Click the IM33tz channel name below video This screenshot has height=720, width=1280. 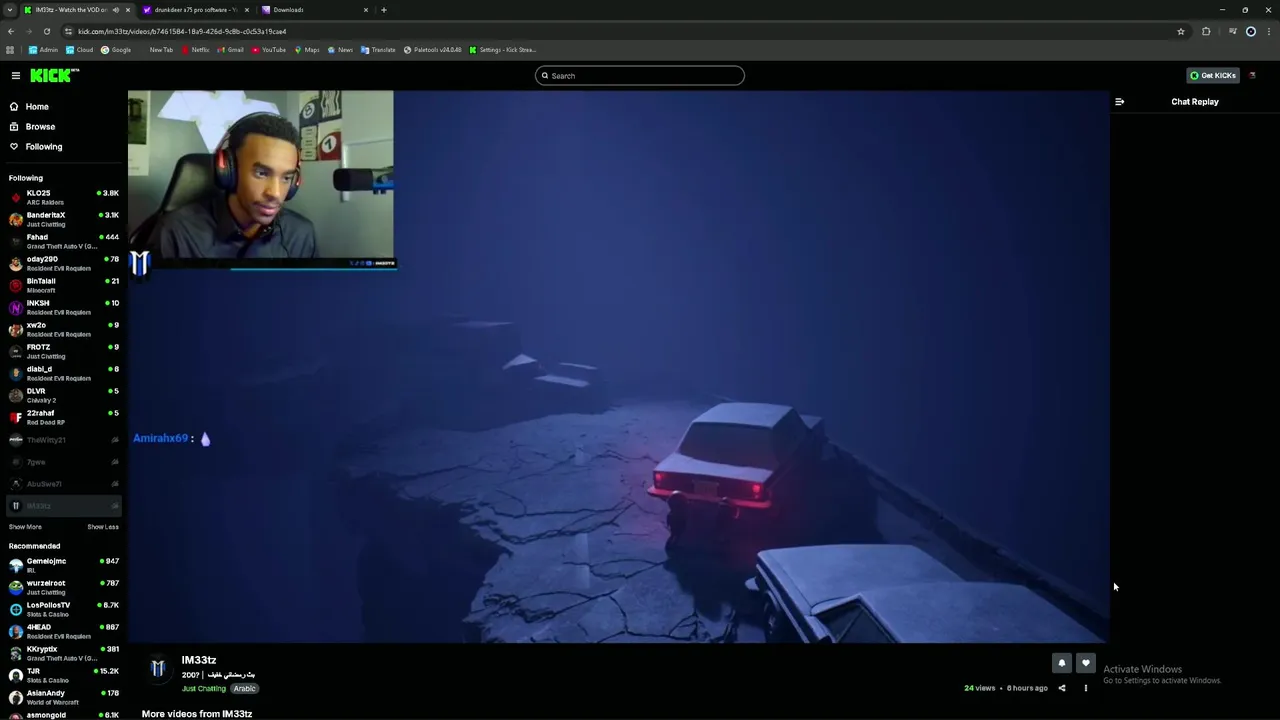click(x=199, y=660)
